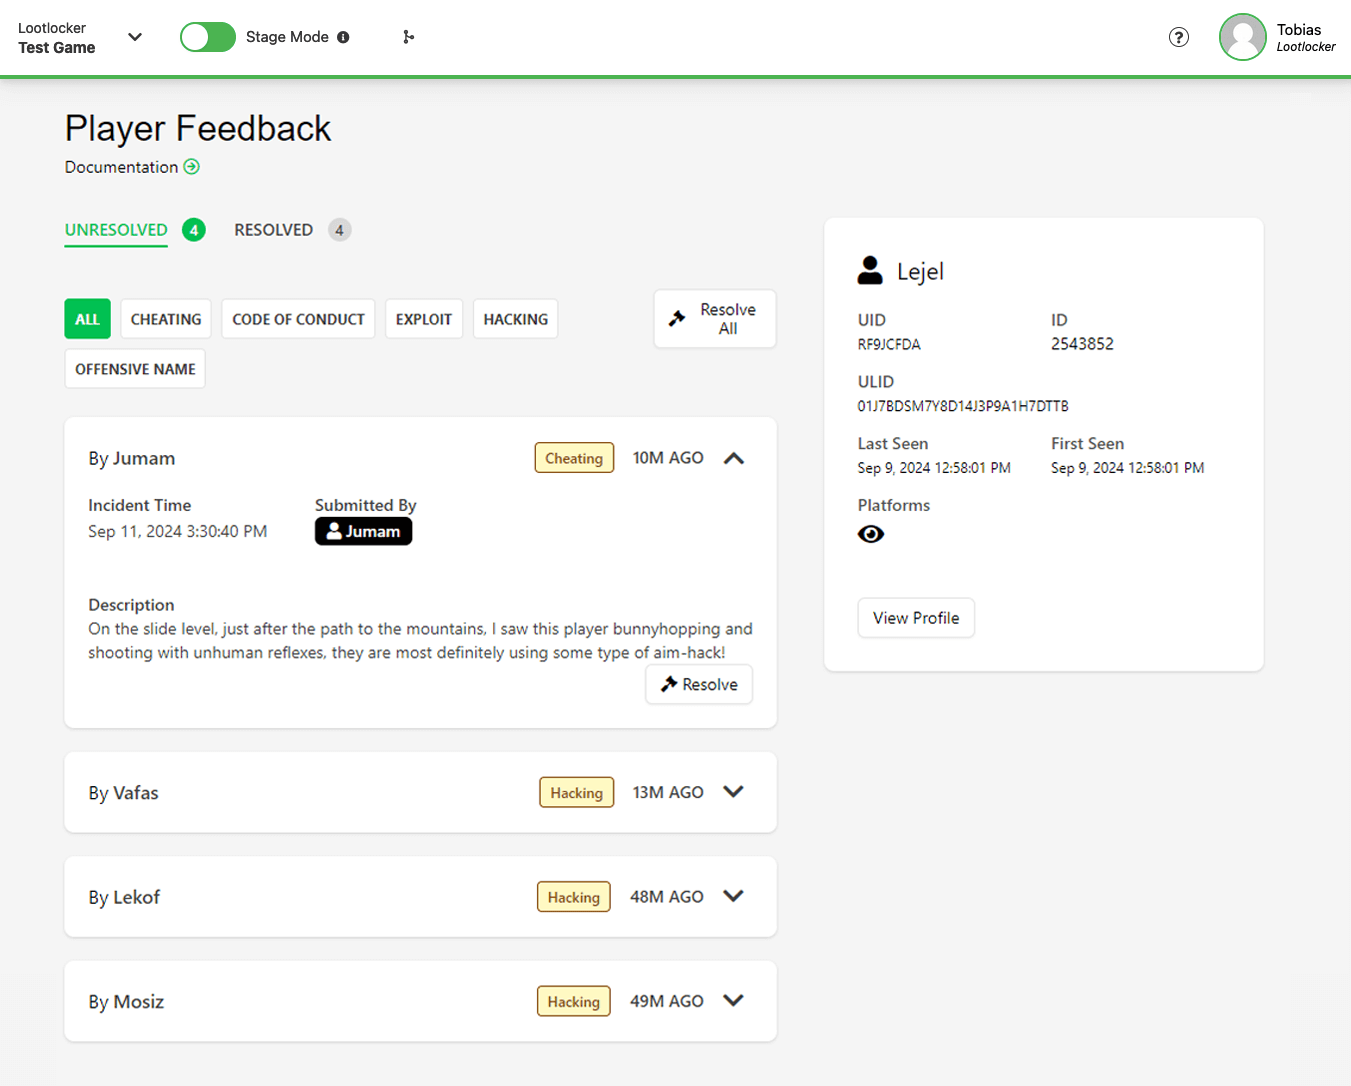Image resolution: width=1351 pixels, height=1086 pixels.
Task: Filter feedback by Offensive Name
Action: pyautogui.click(x=135, y=369)
